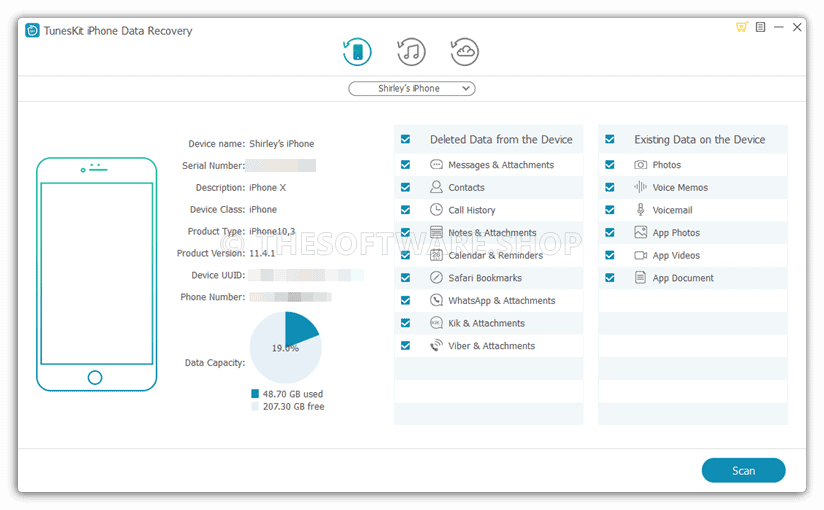The height and width of the screenshot is (510, 824).
Task: Click the Photos camera icon
Action: coord(641,165)
